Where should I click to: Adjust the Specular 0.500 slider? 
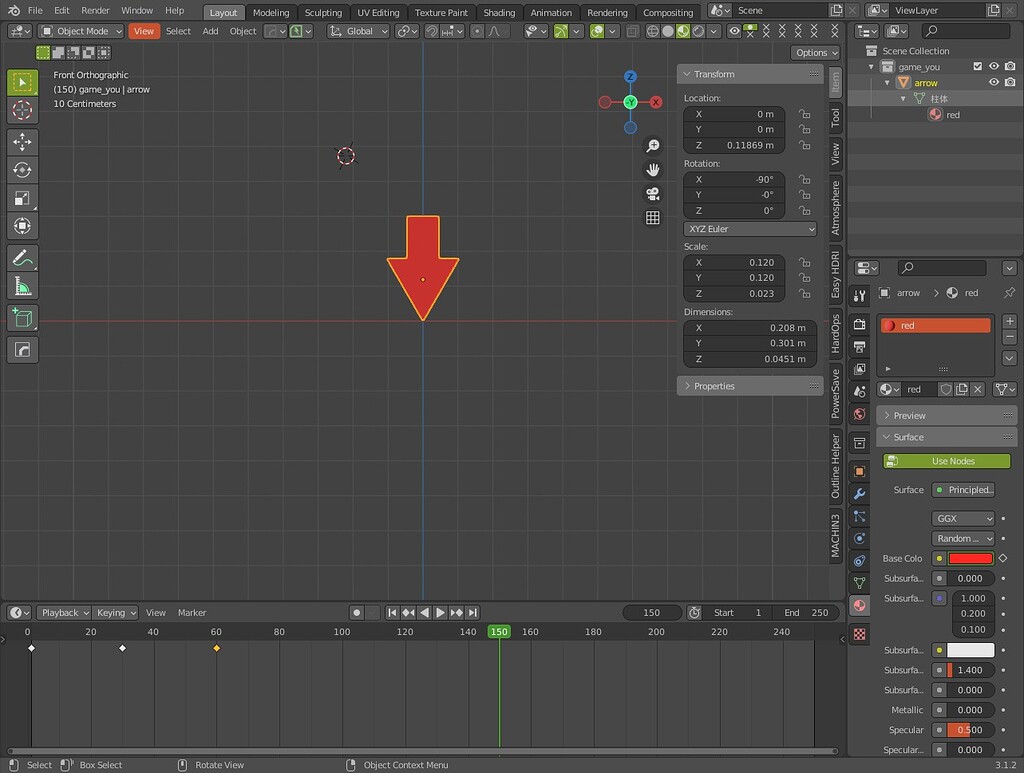point(970,730)
